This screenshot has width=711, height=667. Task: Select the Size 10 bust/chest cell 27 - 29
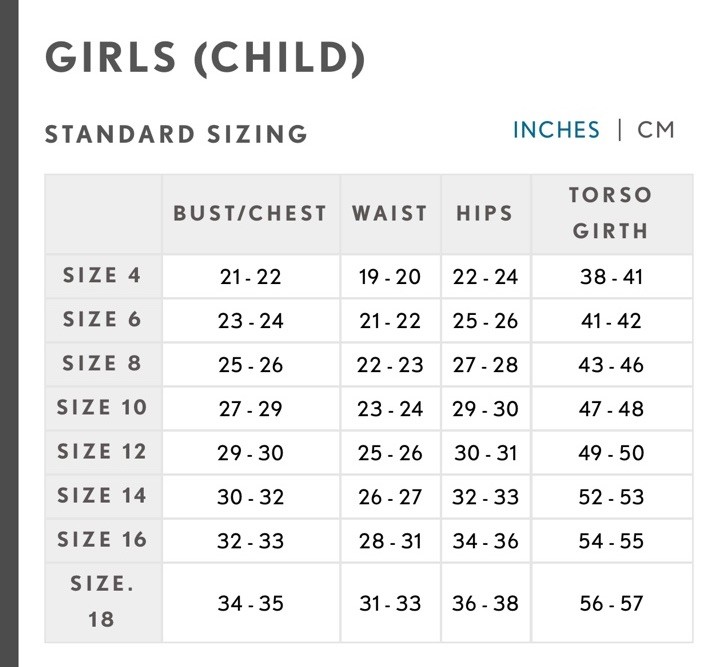click(x=250, y=409)
